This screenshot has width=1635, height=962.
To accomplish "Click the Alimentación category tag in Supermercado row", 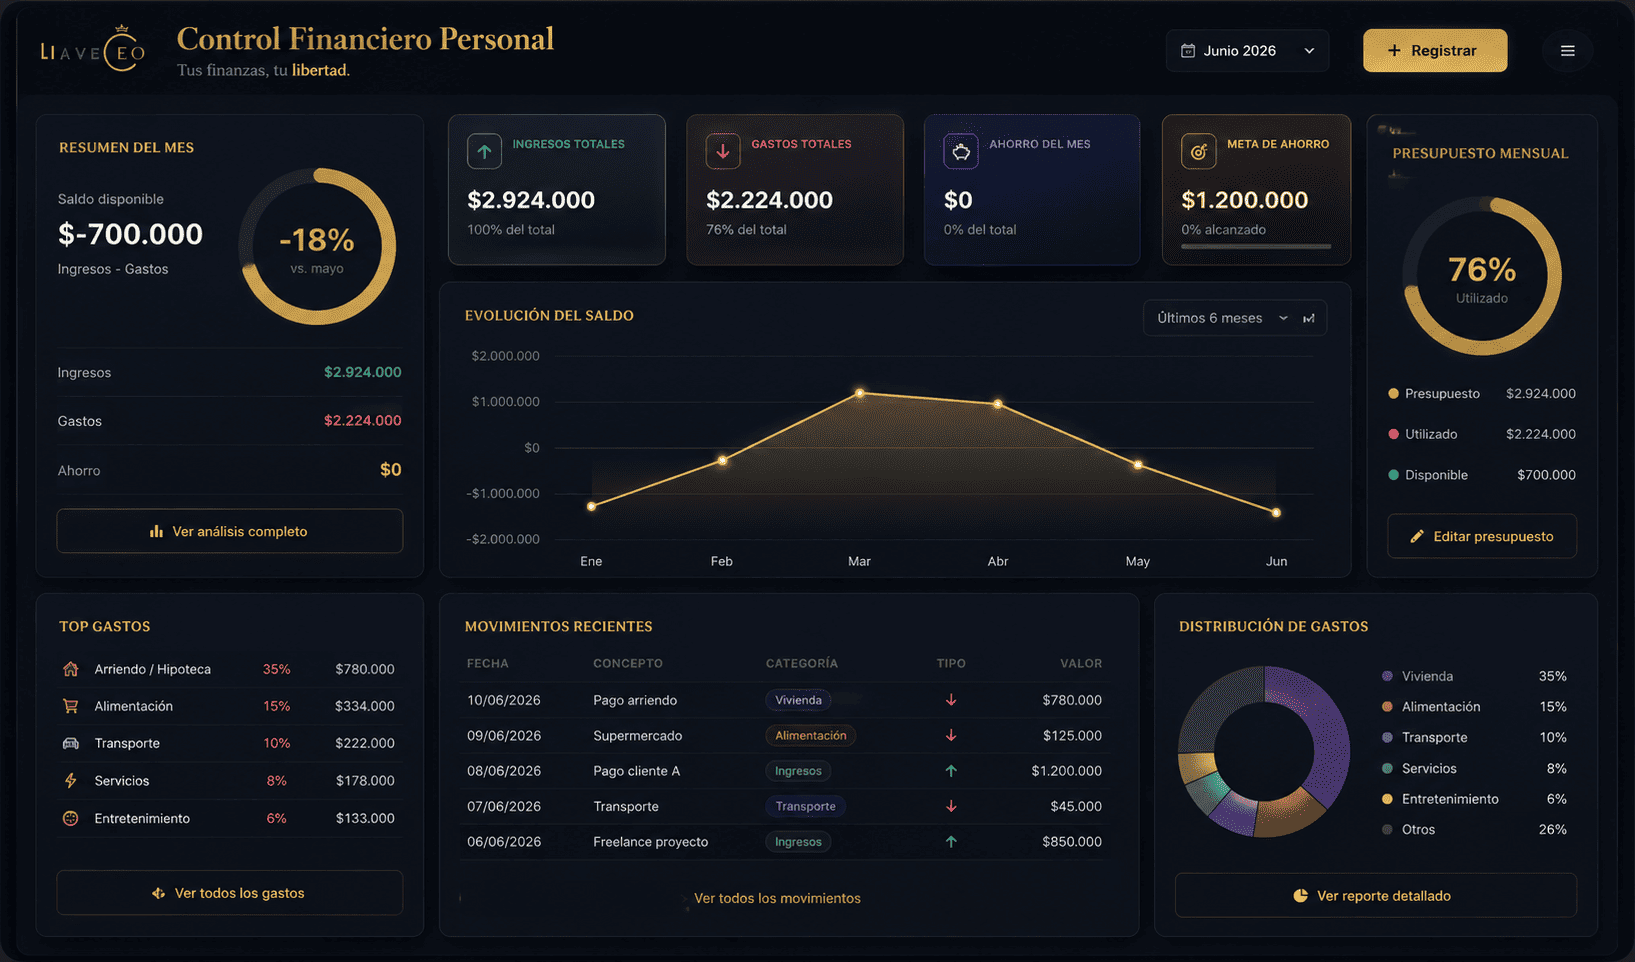I will [x=810, y=735].
